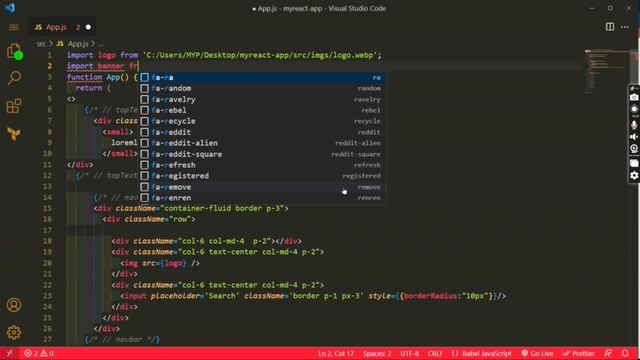The width and height of the screenshot is (640, 360).
Task: Select the fa-ravelry suggestion
Action: click(x=262, y=100)
